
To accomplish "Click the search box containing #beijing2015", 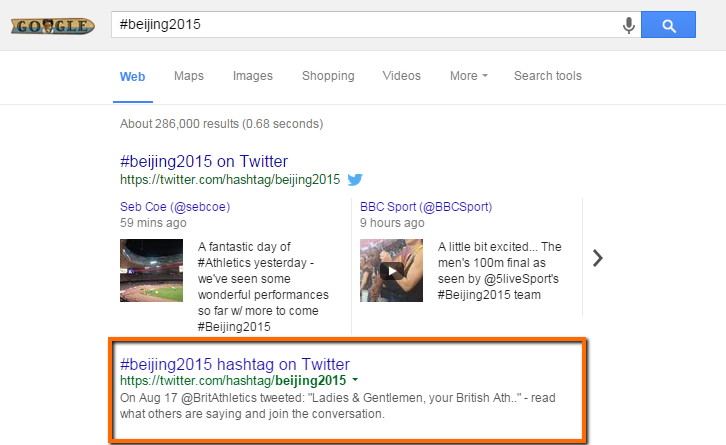I will (366, 25).
